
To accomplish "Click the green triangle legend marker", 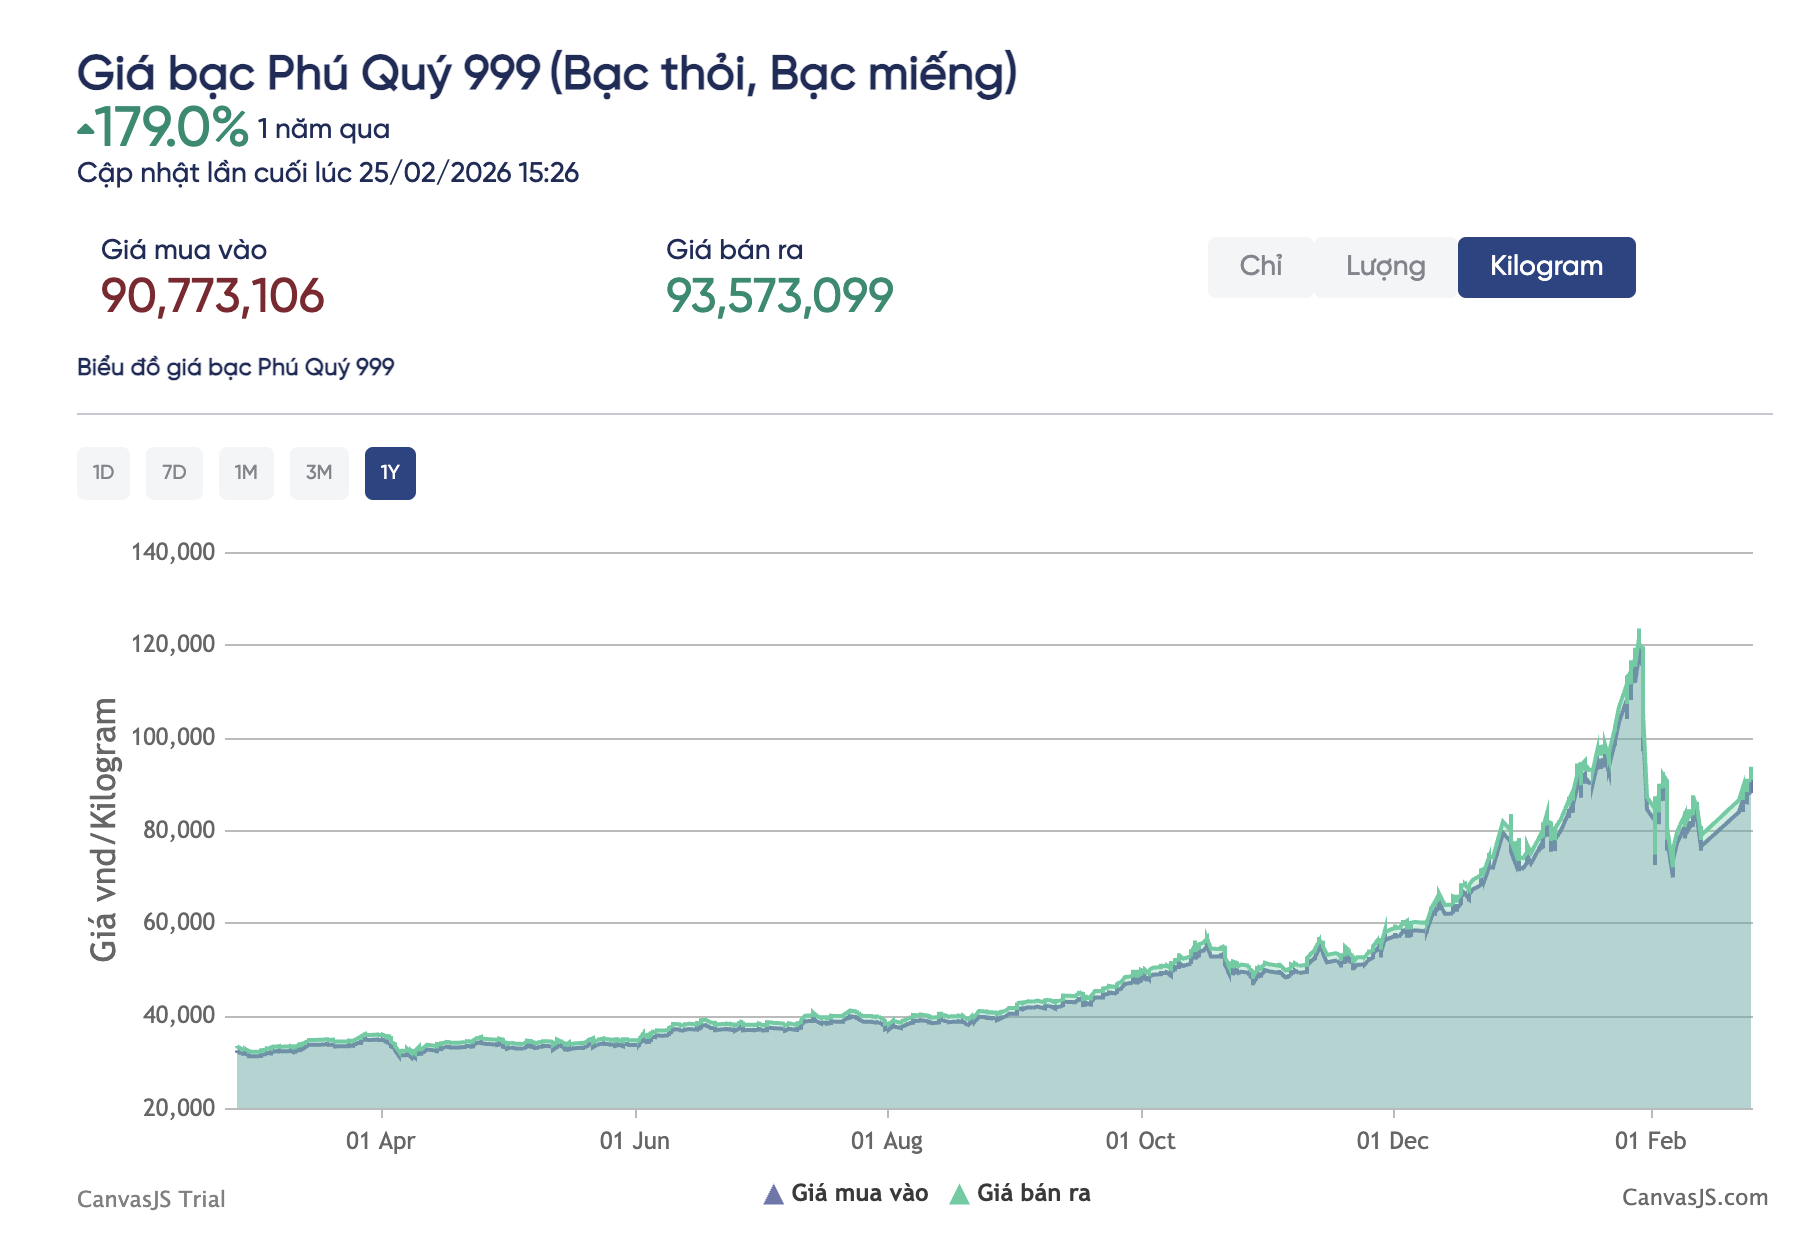I will pos(959,1194).
